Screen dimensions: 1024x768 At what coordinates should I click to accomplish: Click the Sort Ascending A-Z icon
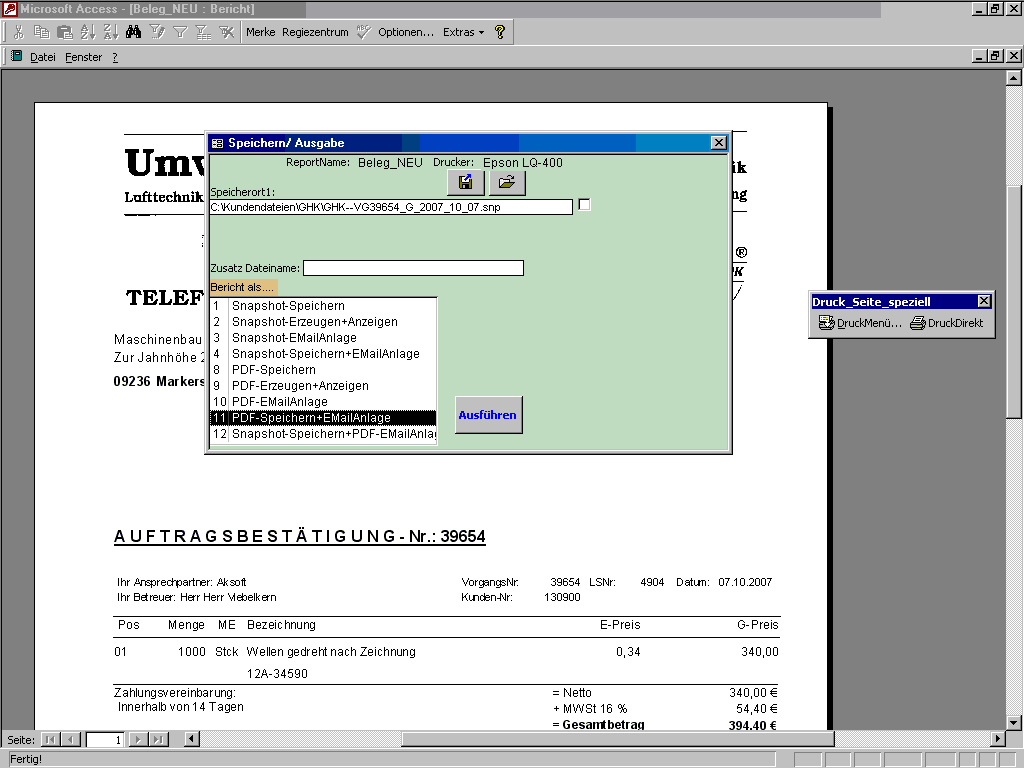[87, 32]
